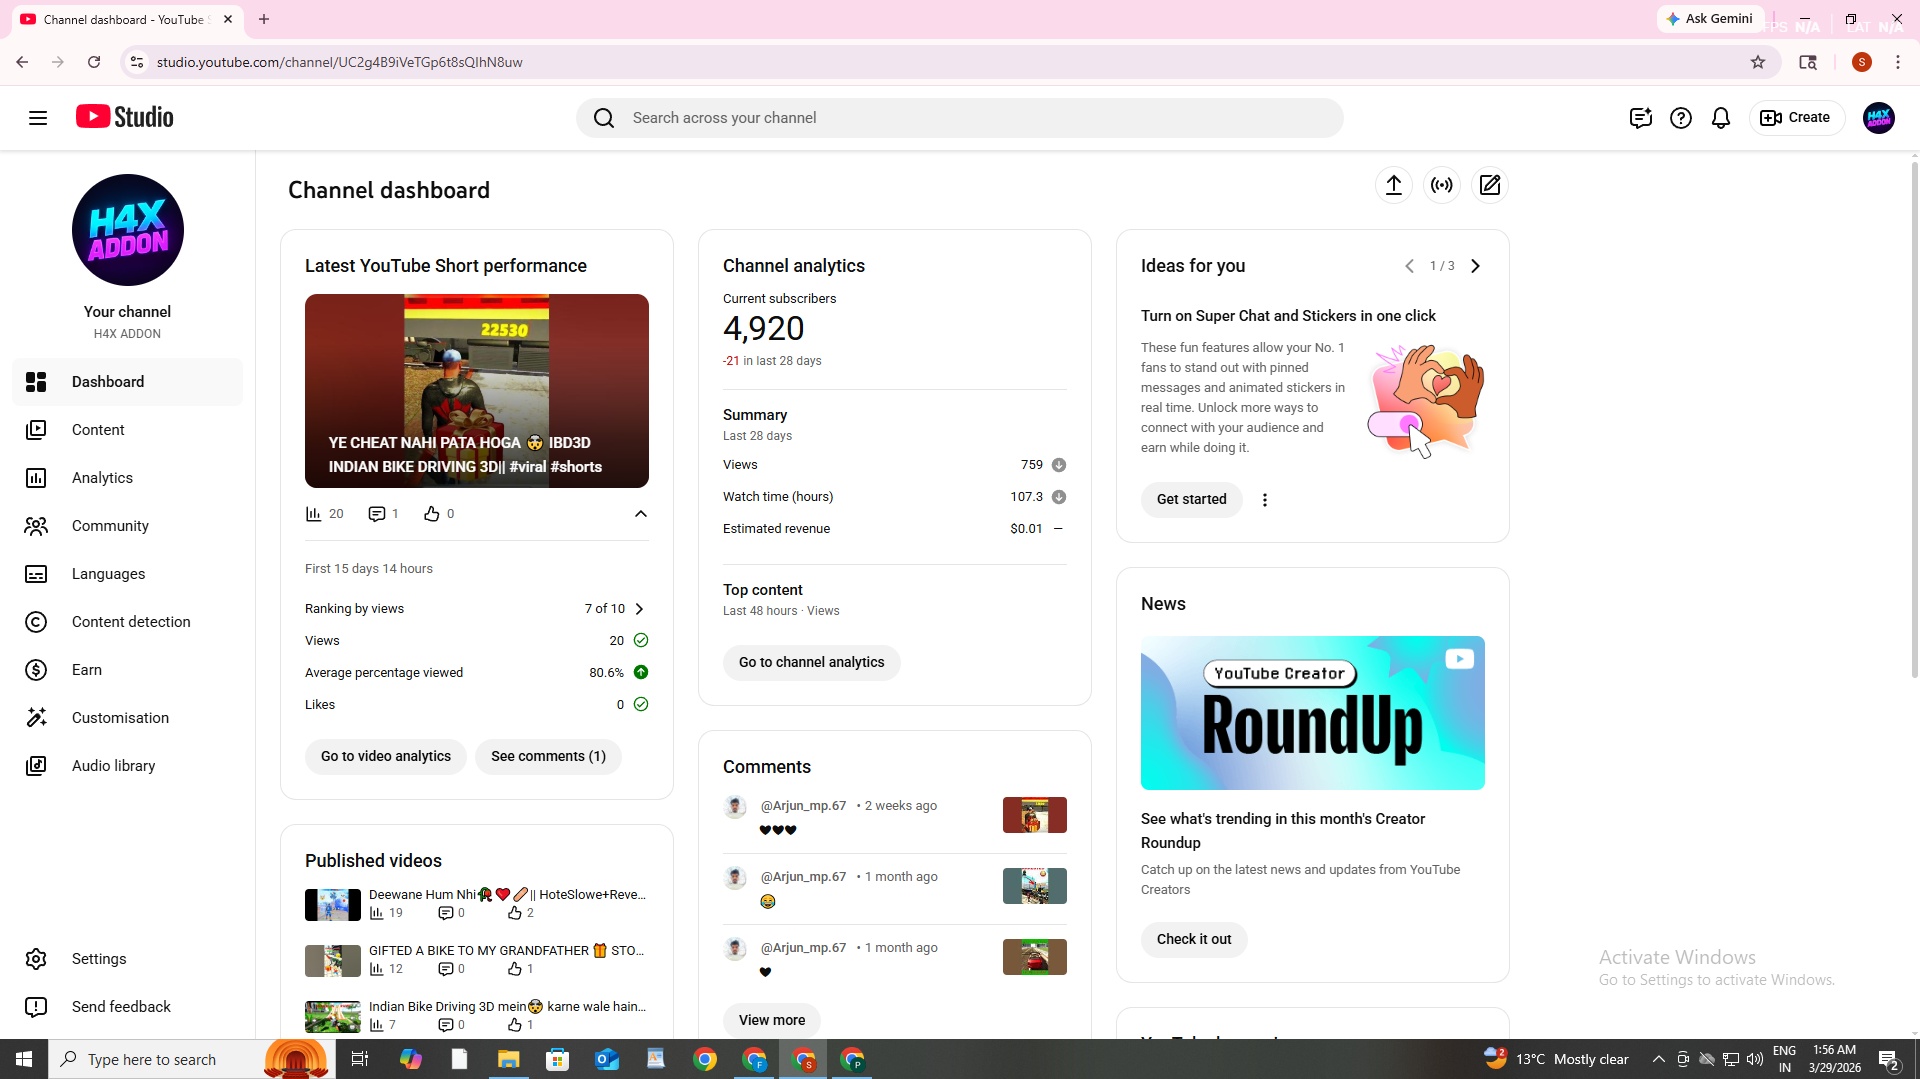Open the customize channel pencil icon

1489,185
